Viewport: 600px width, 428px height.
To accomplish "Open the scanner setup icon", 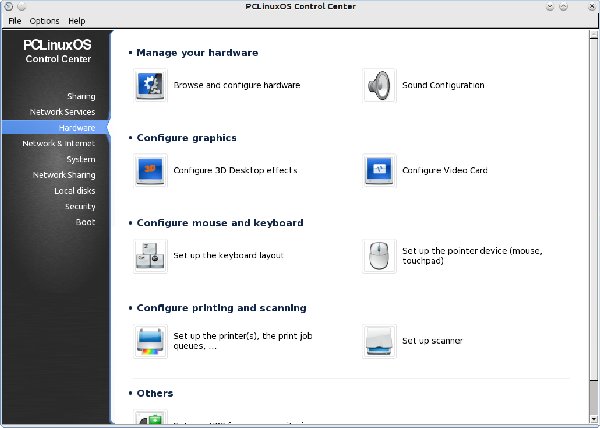I will click(x=379, y=341).
